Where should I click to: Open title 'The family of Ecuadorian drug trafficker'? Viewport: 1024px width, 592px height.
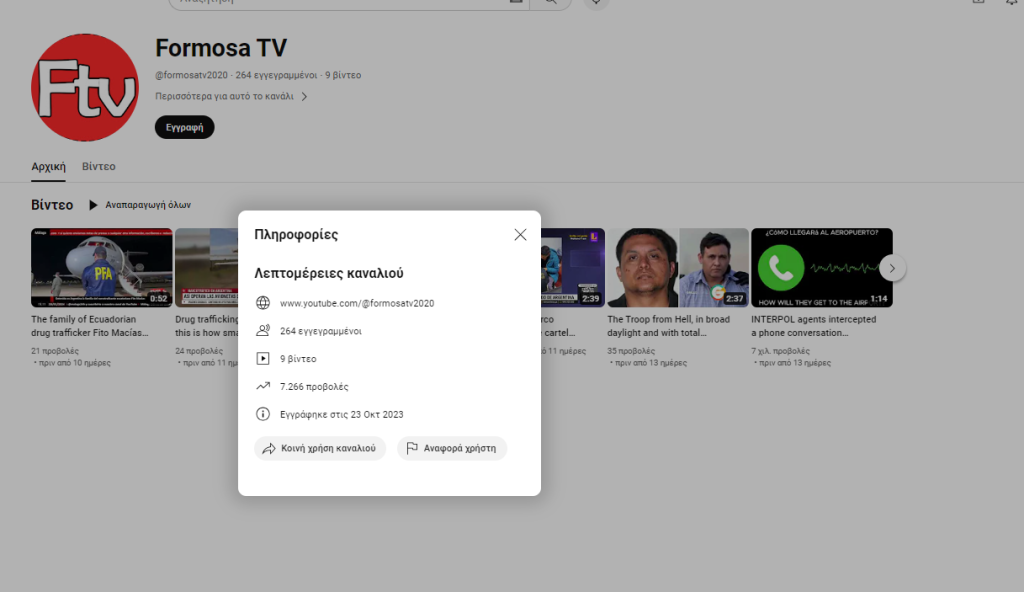click(x=90, y=326)
